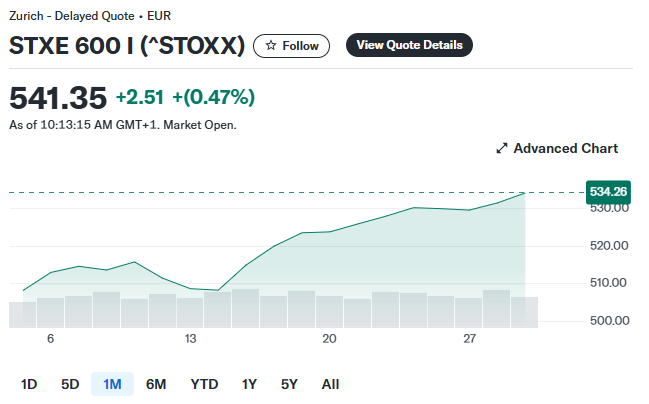Switch chart to the 1Y range
Viewport: 649px width, 404px height.
[249, 384]
